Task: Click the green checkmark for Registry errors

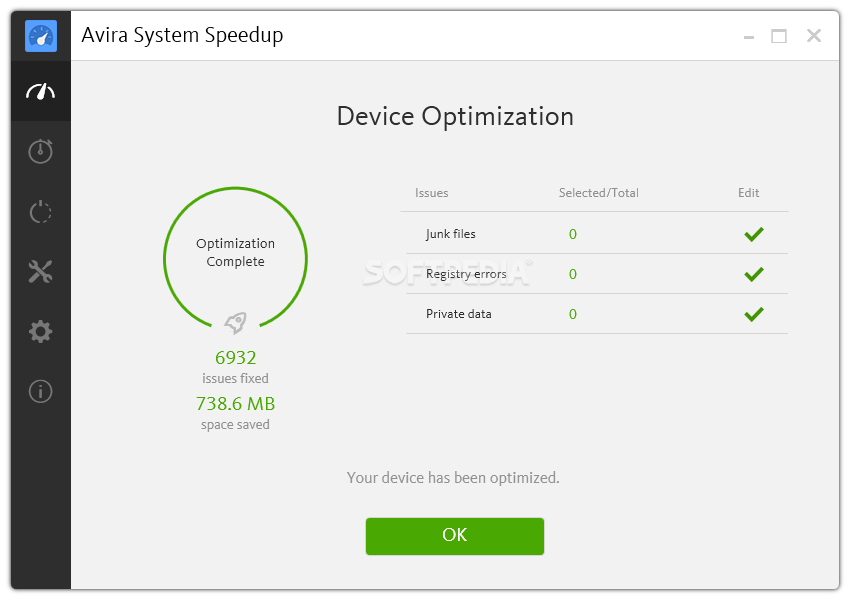Action: coord(754,274)
